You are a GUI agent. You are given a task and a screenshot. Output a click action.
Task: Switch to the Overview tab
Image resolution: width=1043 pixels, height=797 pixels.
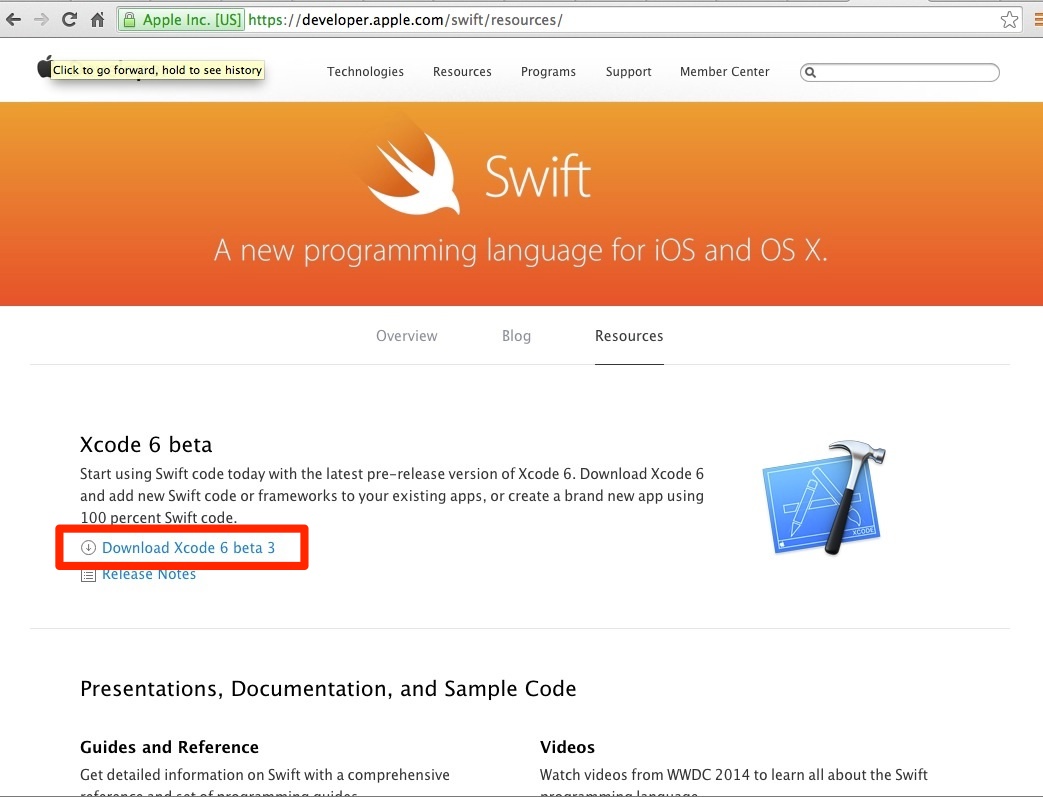(x=406, y=336)
